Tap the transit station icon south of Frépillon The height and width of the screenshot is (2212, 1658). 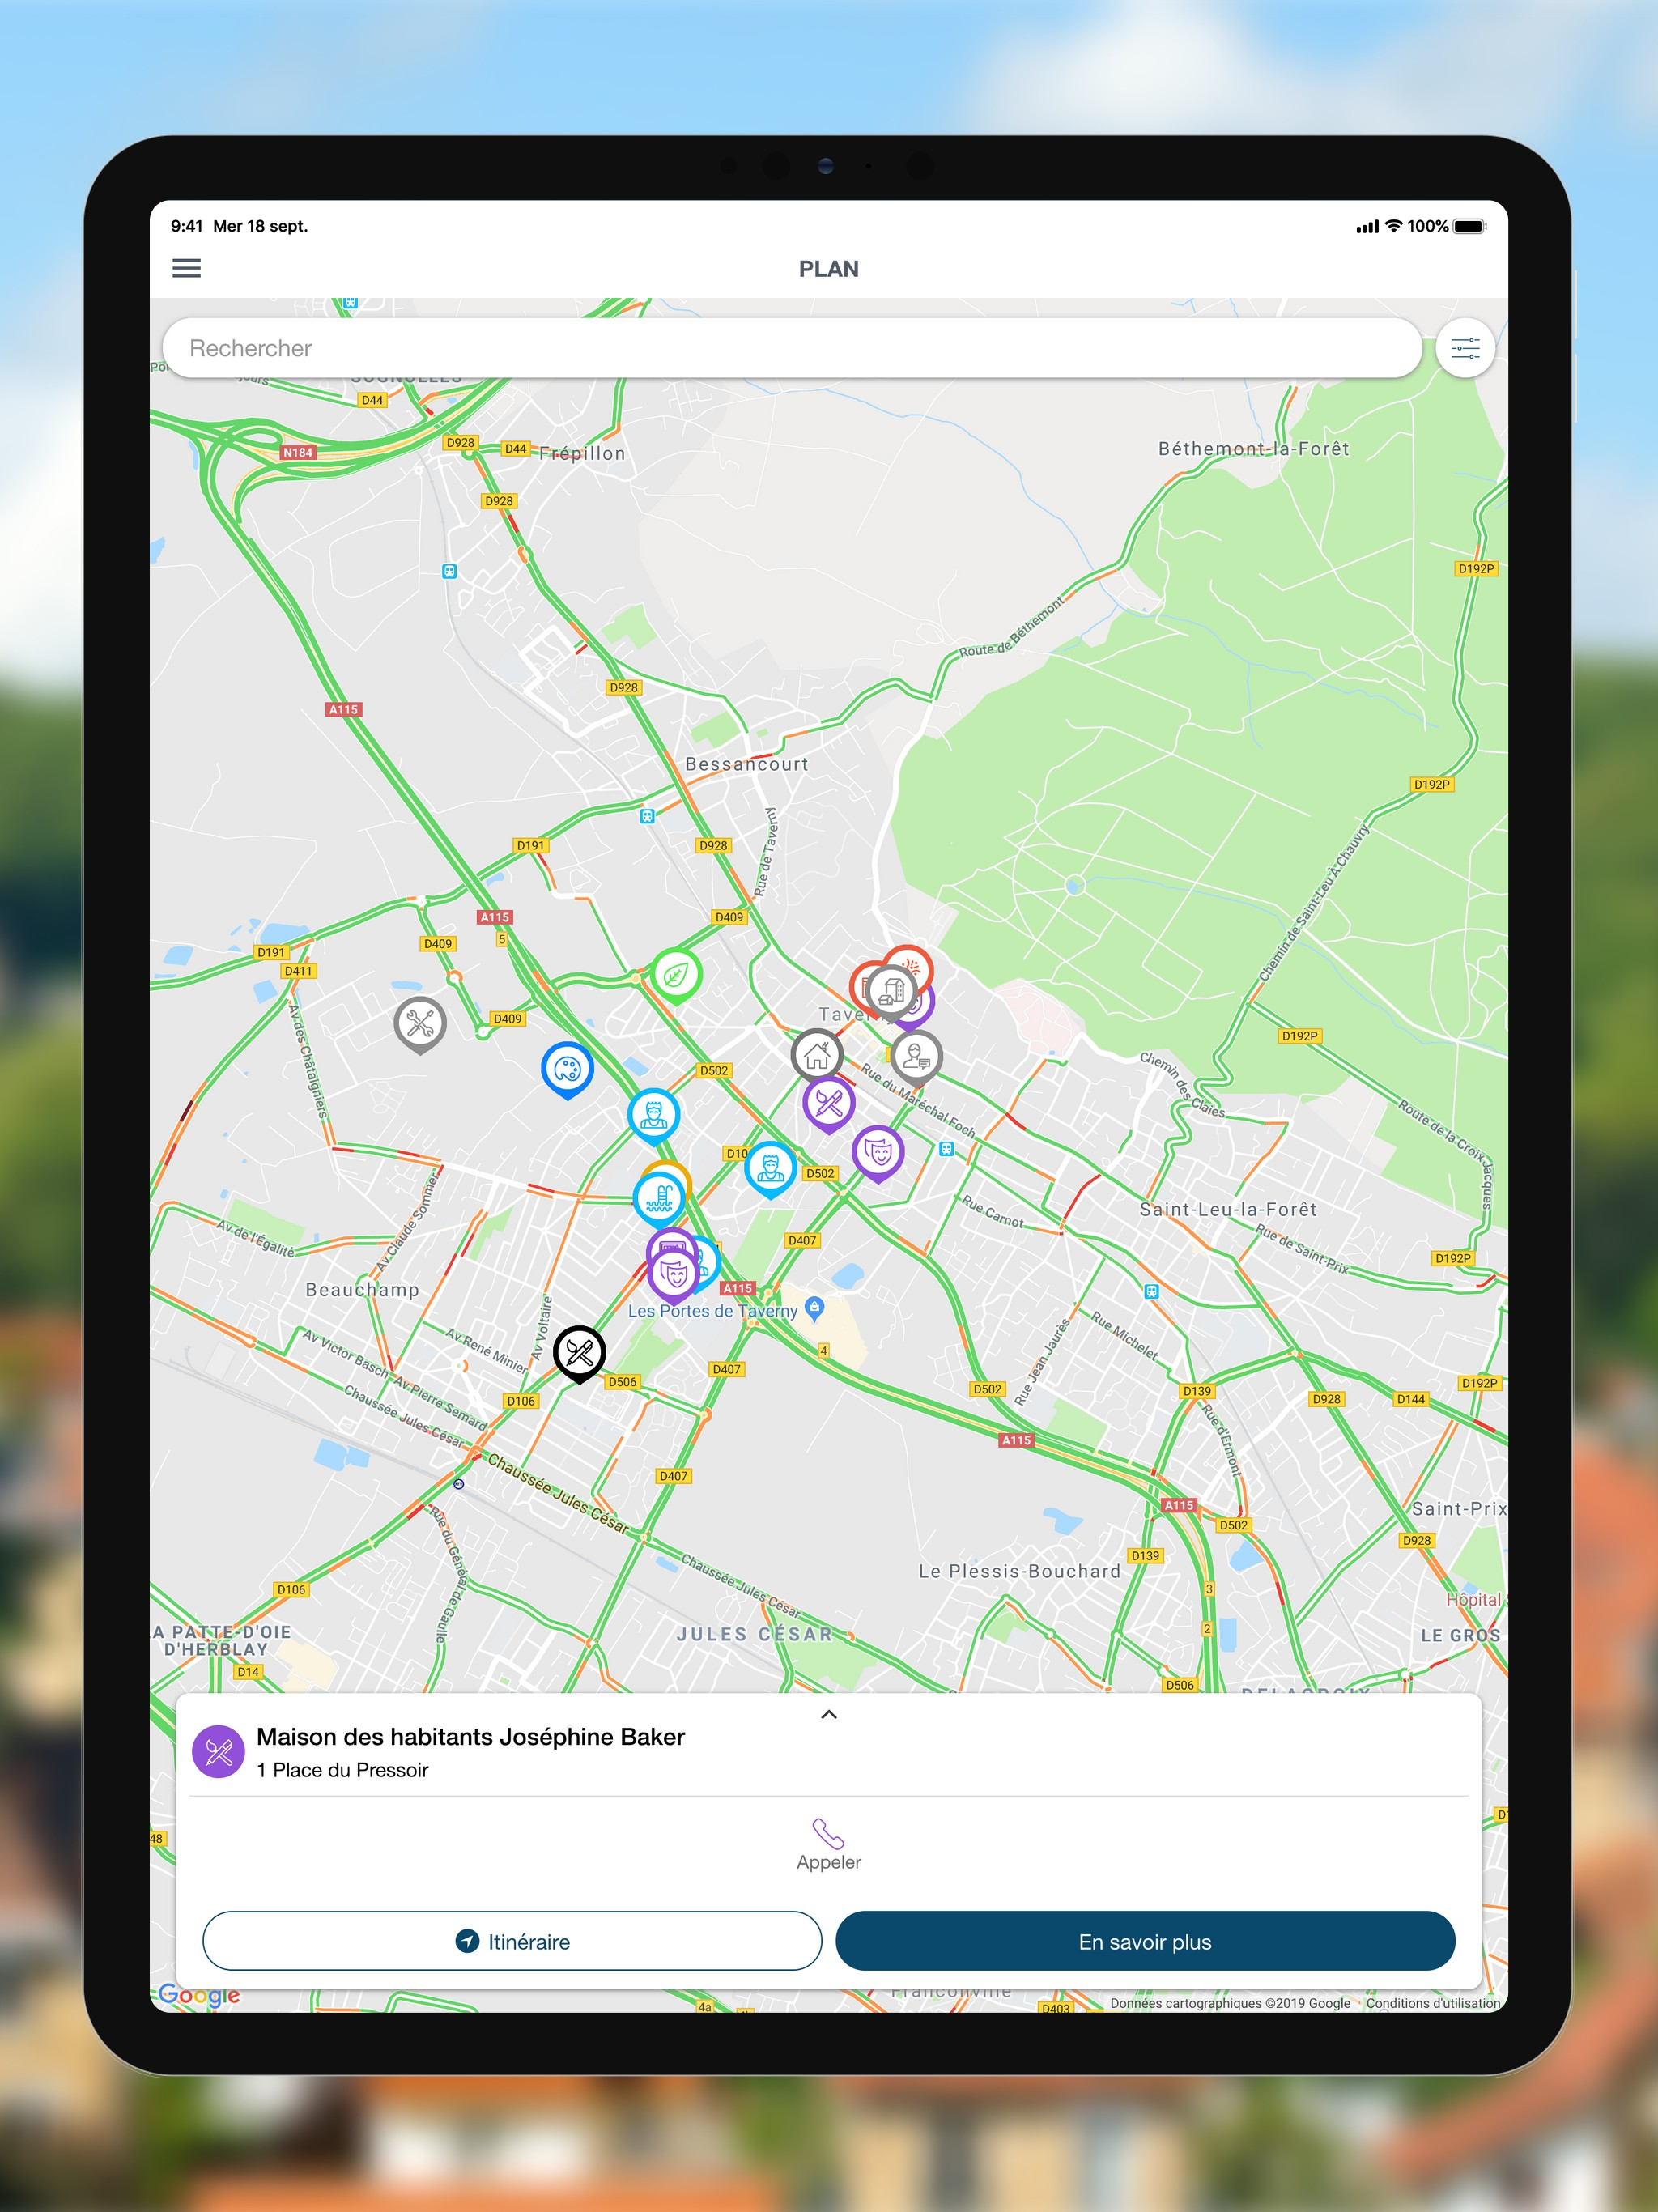449,571
